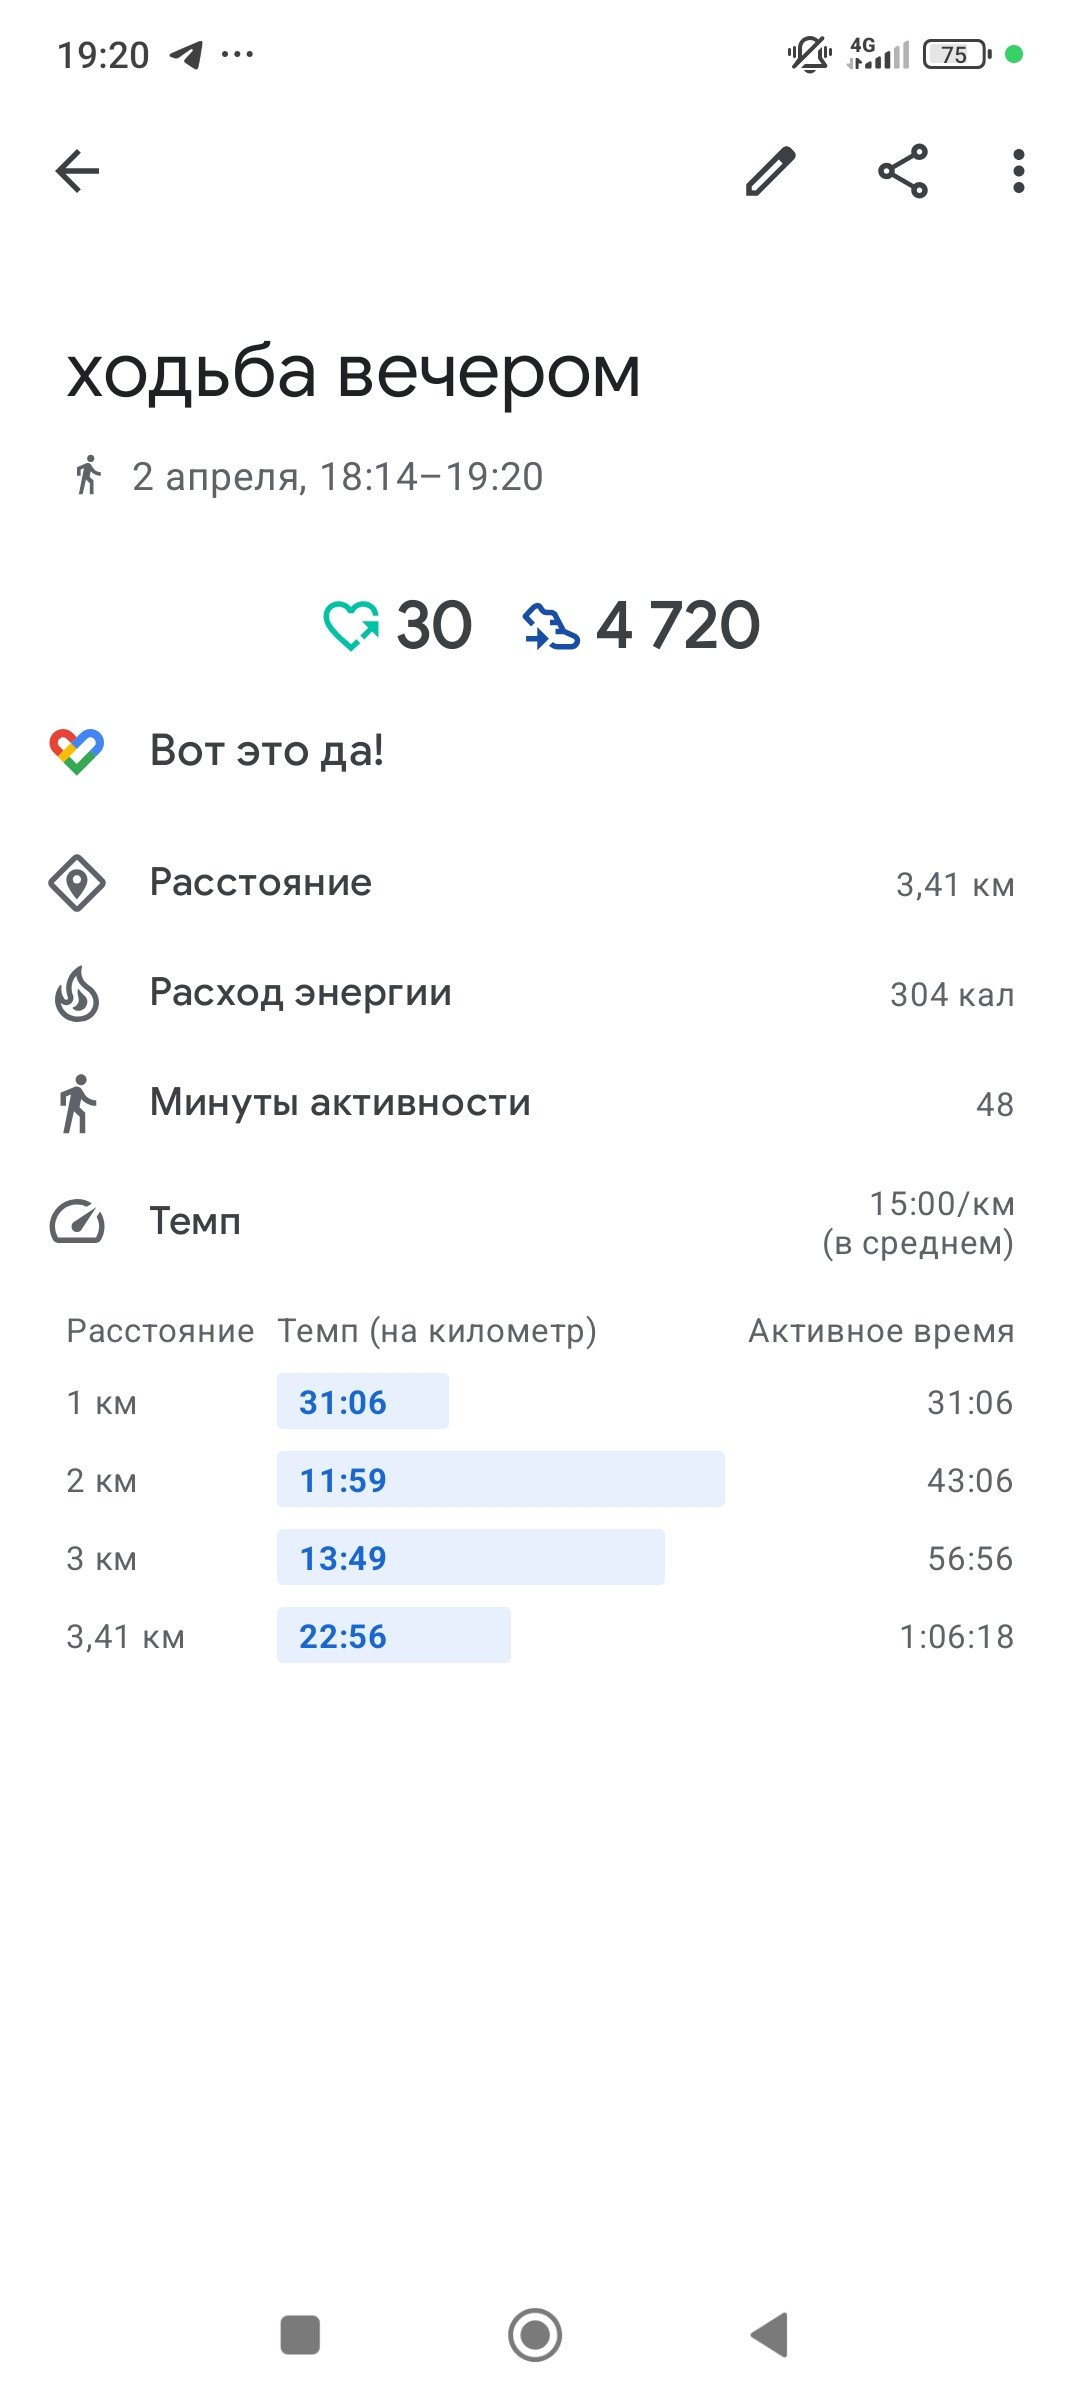Tap the Android home circle button
1080x2400 pixels.
pyautogui.click(x=535, y=2335)
